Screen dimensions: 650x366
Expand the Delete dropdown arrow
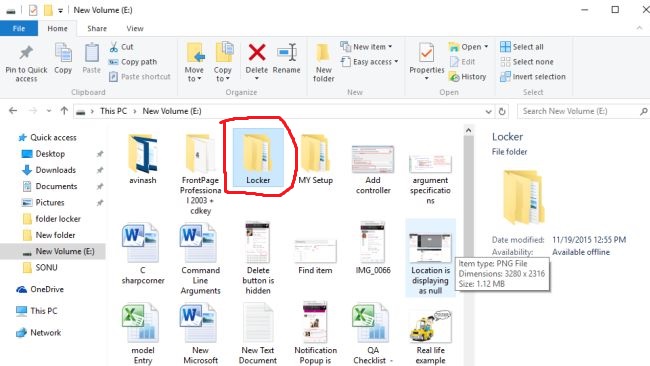(257, 78)
